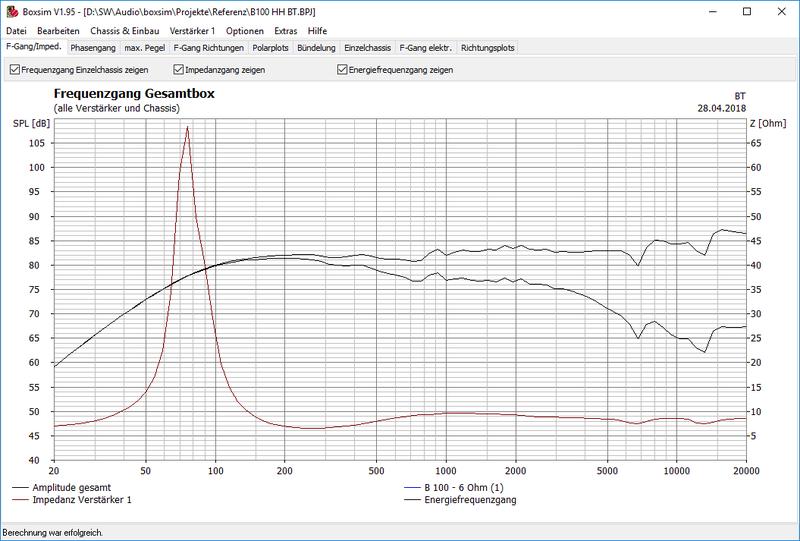Open the Bearbeiten menu
Screen dimensions: 800x541
(58, 31)
